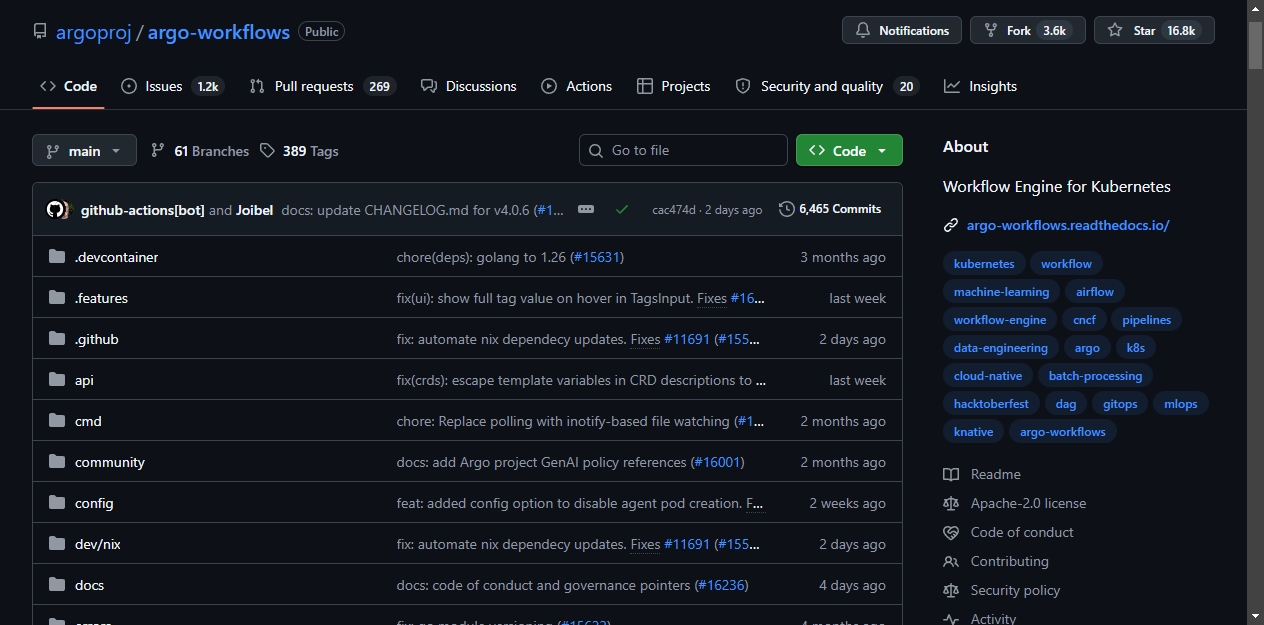Image resolution: width=1264 pixels, height=625 pixels.
Task: Open argo-workflows.readthedocs.io link
Action: click(x=1068, y=225)
